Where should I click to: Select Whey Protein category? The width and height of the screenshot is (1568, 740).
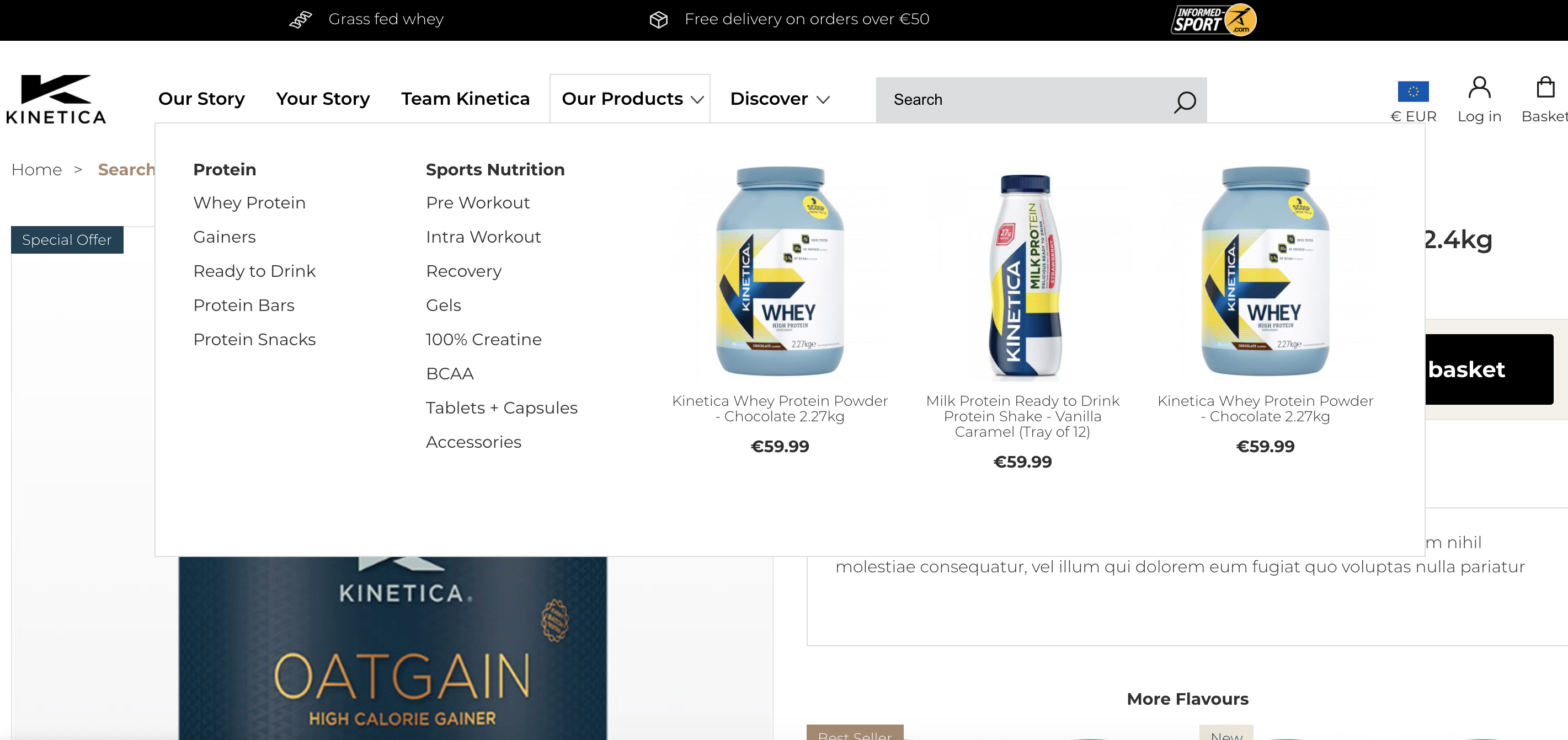pyautogui.click(x=249, y=203)
